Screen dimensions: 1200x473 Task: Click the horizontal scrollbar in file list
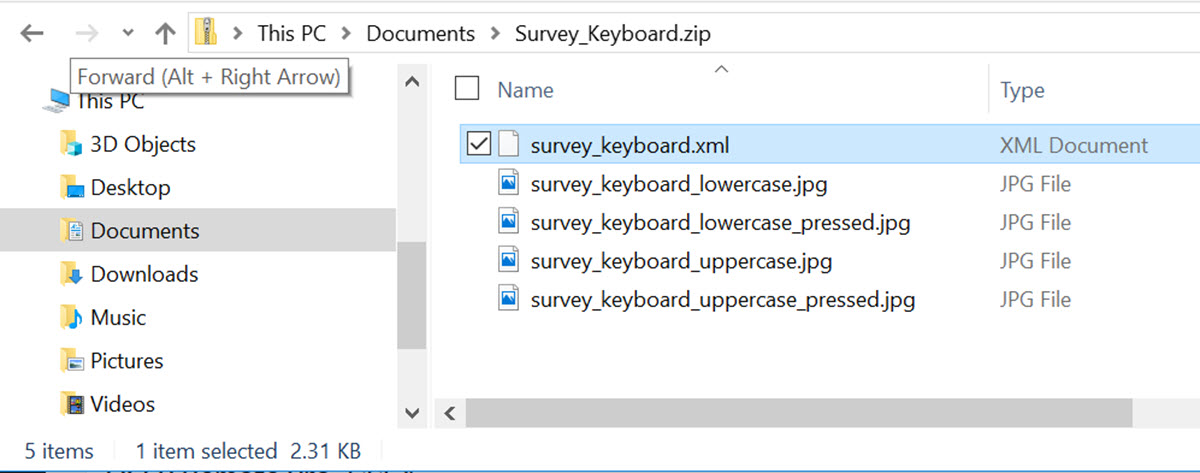[798, 412]
